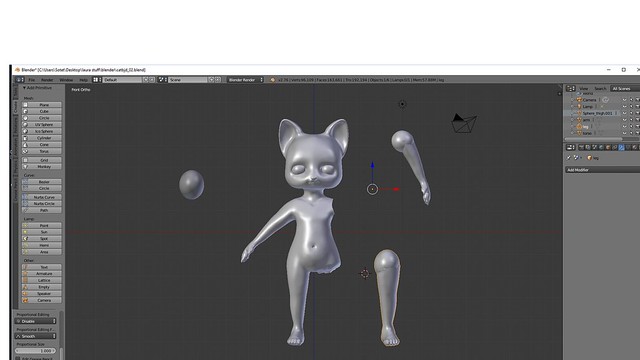Adjust the Proportional Size field
The height and width of the screenshot is (360, 640).
point(36,351)
